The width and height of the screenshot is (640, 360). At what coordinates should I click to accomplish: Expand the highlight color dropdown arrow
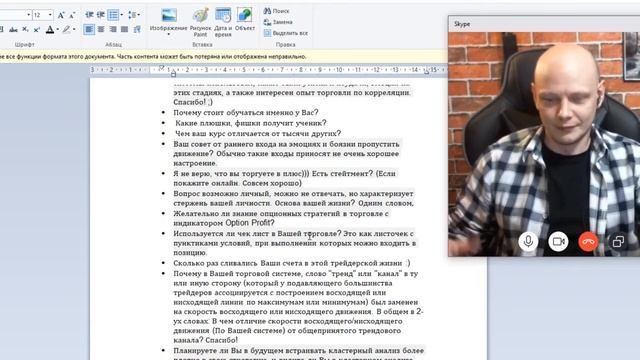pyautogui.click(x=74, y=29)
